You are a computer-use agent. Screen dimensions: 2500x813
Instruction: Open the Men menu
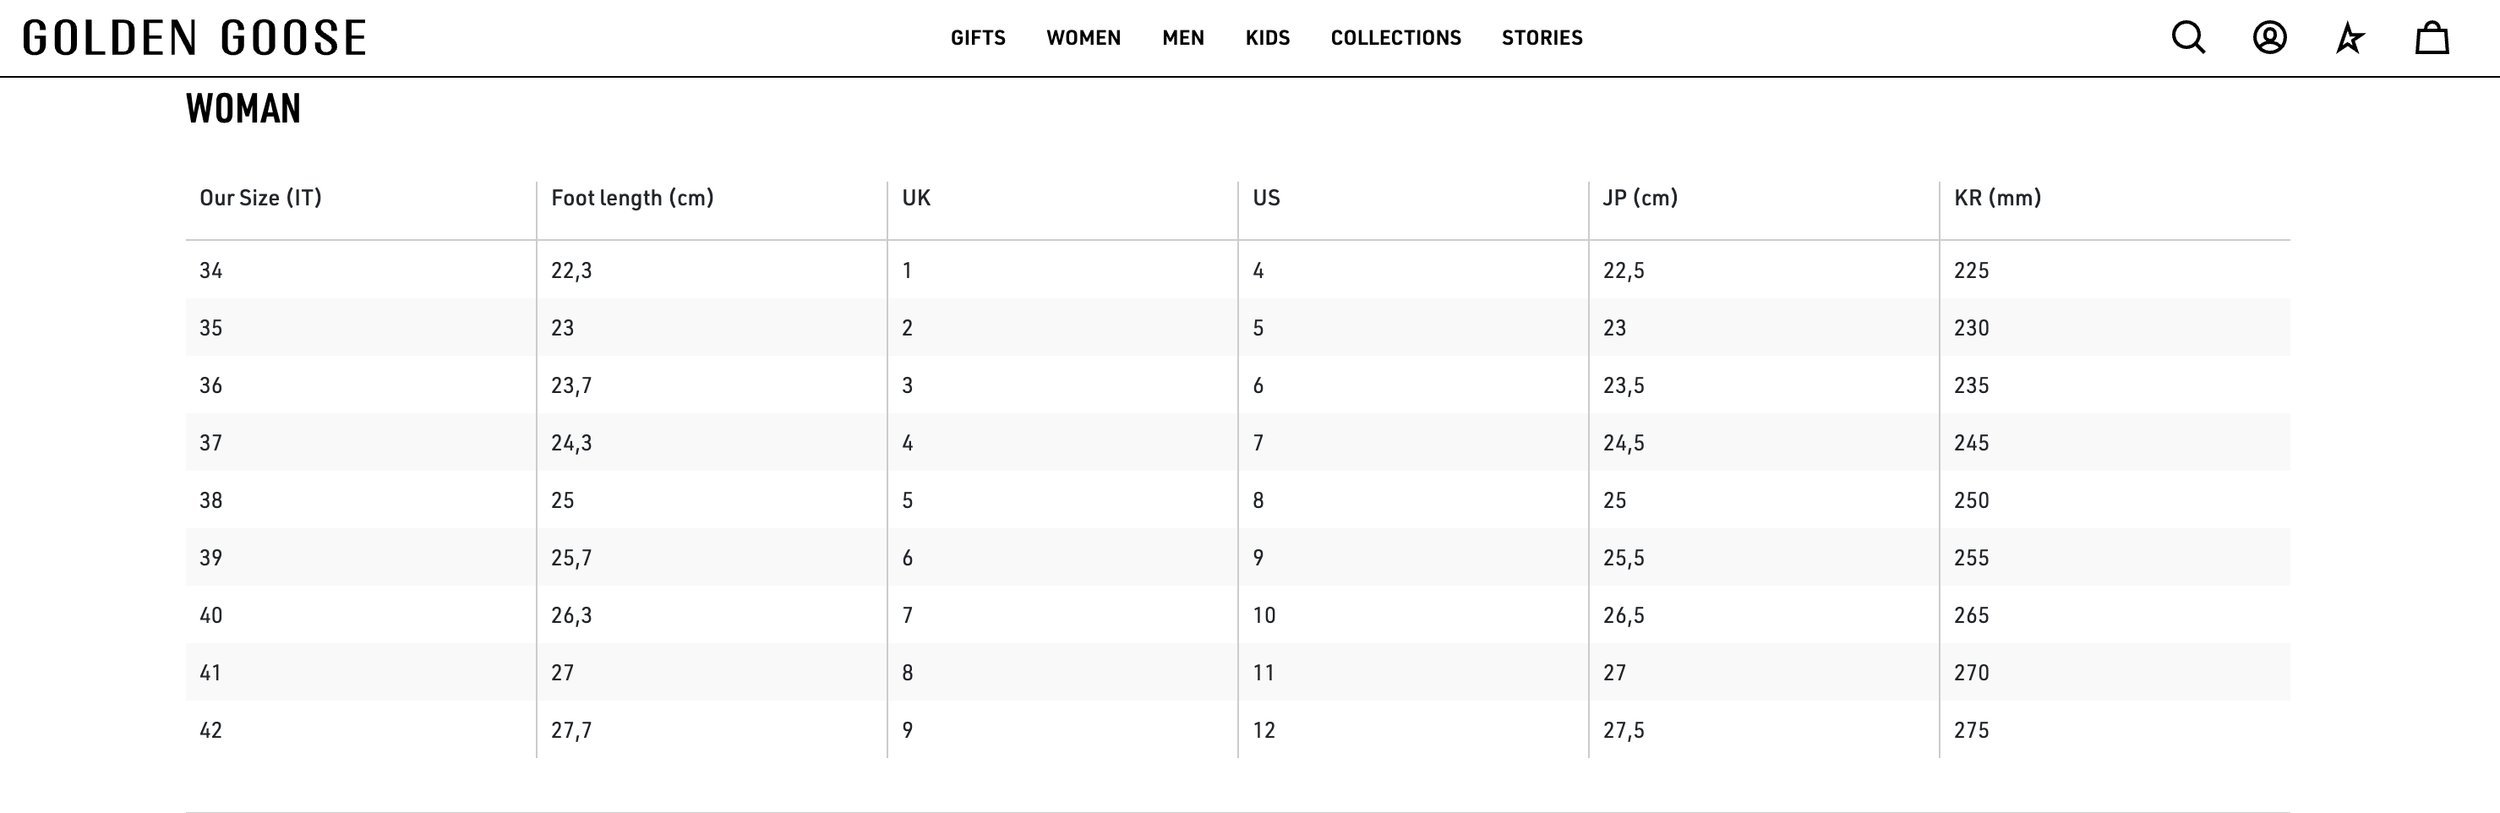1183,38
